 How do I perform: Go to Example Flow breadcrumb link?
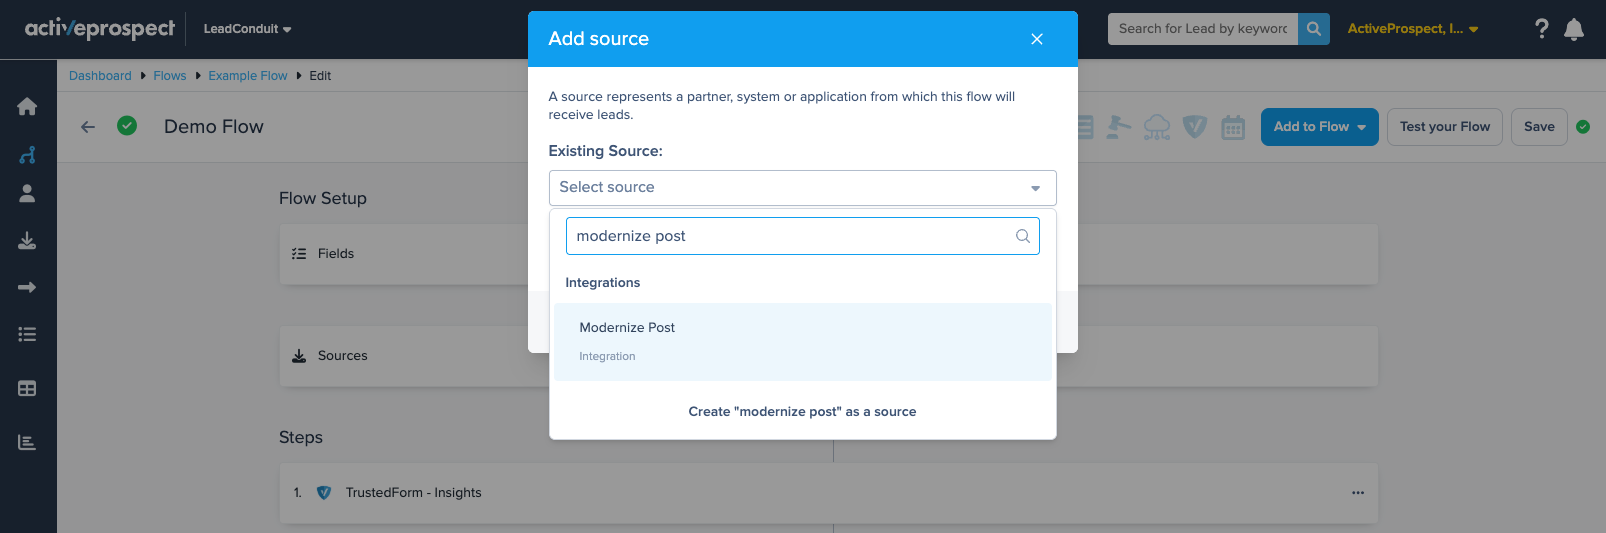248,76
